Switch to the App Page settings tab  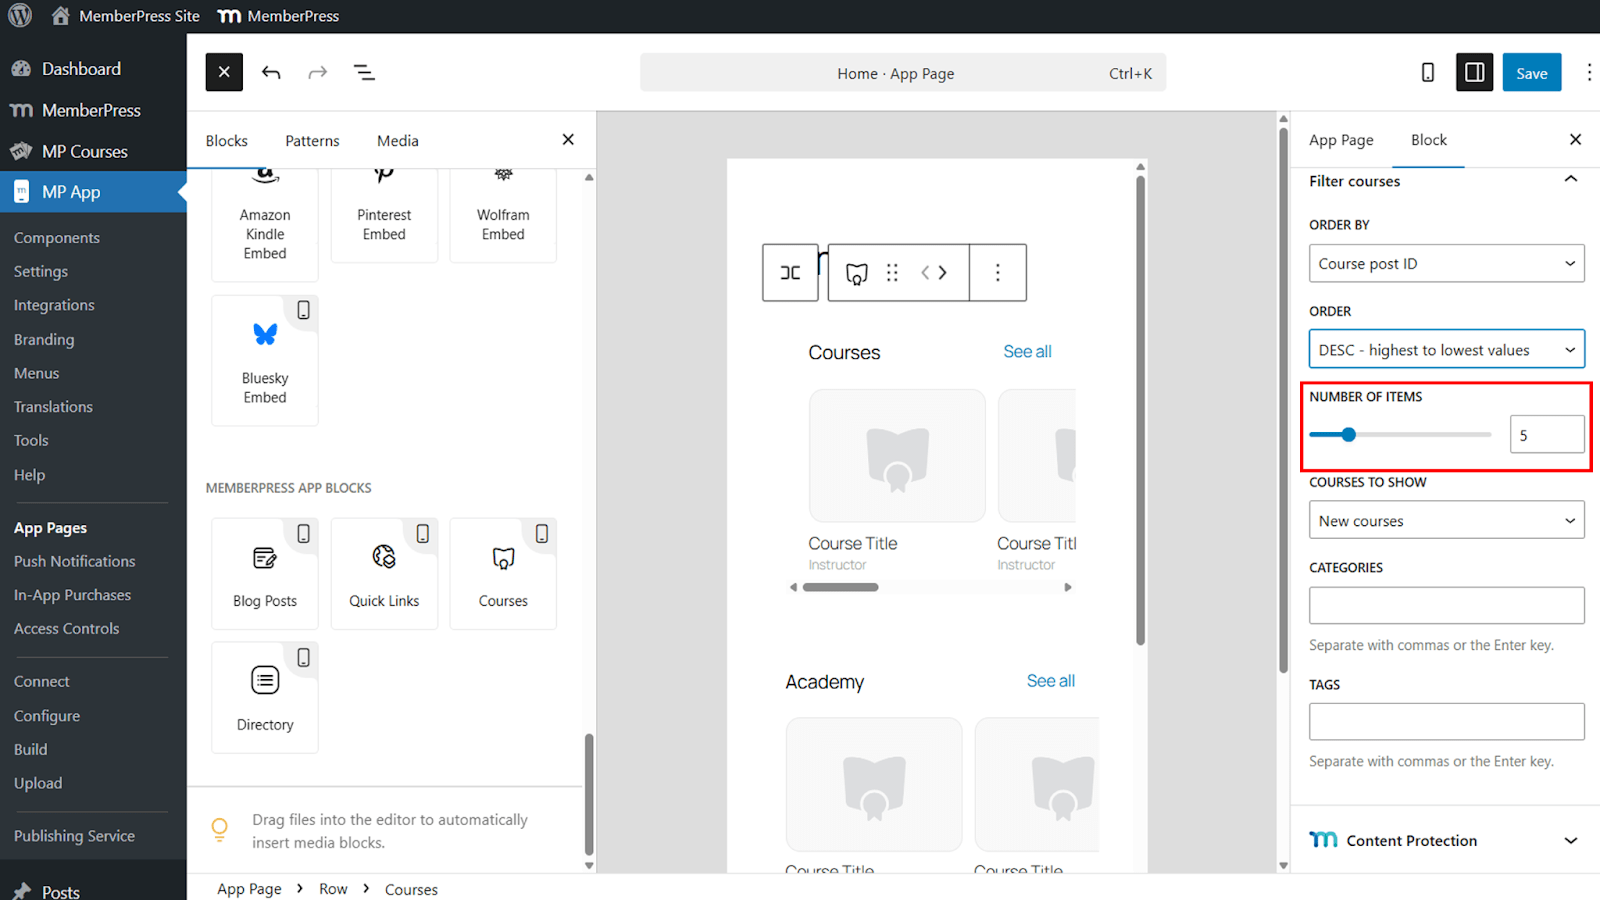coord(1341,140)
